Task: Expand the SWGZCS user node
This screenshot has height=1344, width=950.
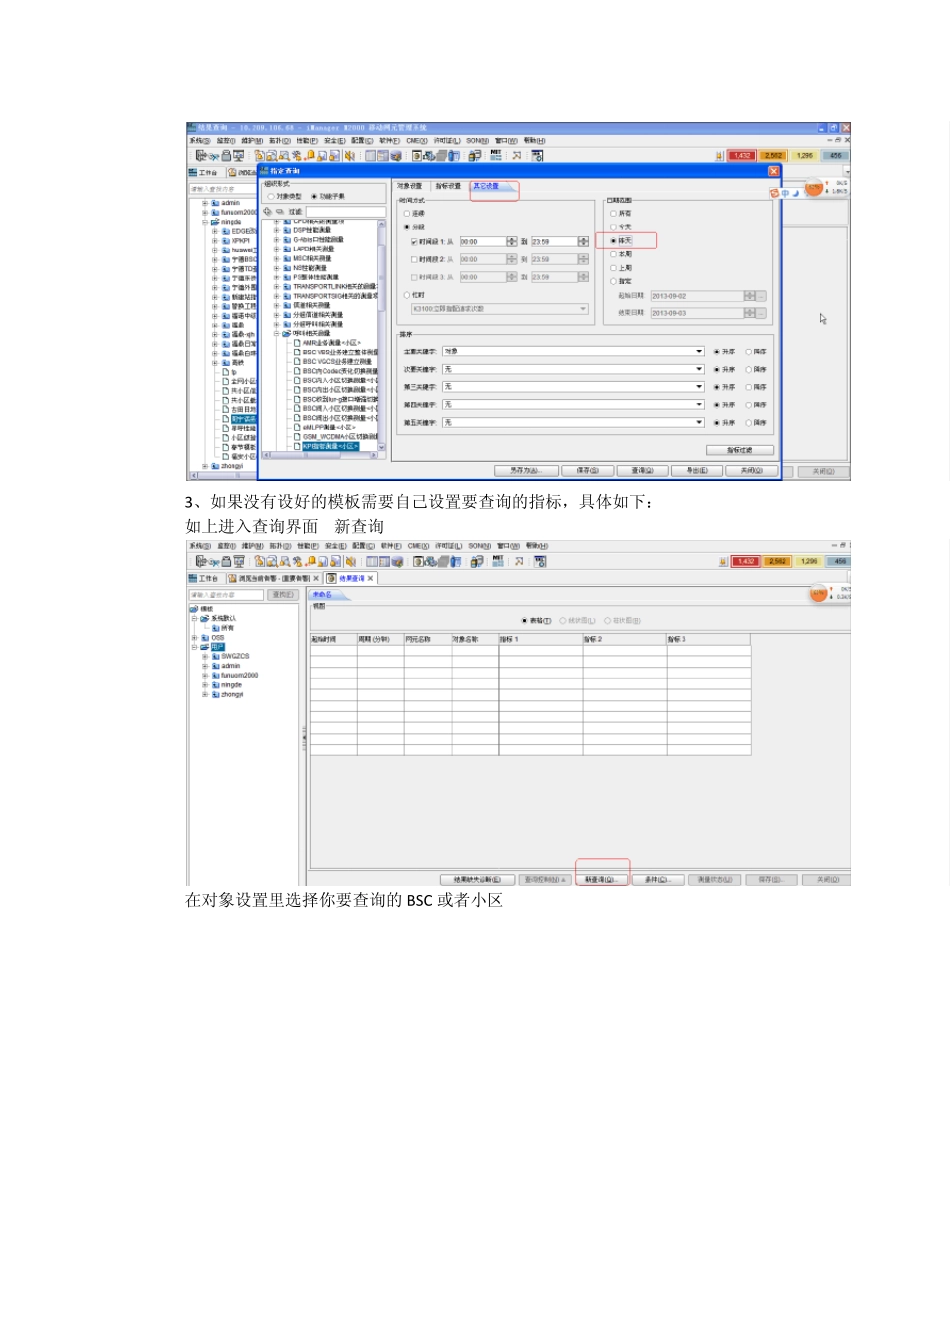Action: [205, 656]
